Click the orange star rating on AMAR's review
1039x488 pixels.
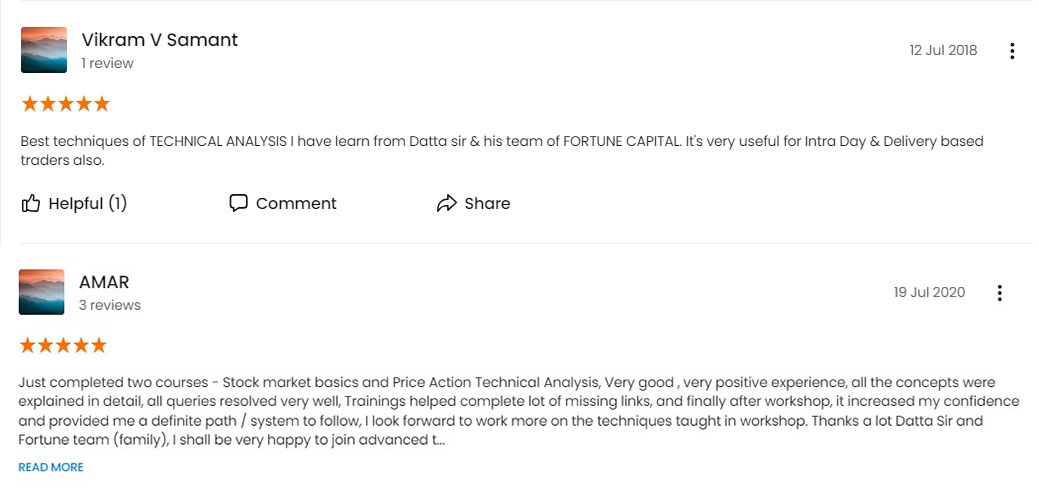pos(63,345)
